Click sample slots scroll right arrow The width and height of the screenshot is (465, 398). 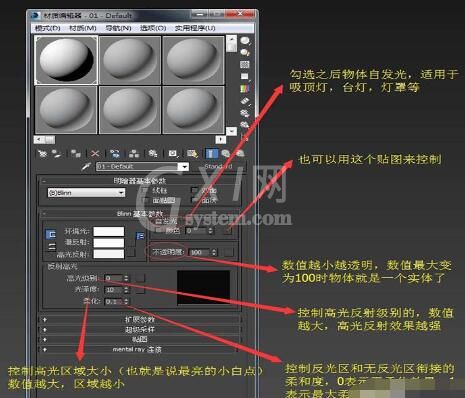click(221, 139)
